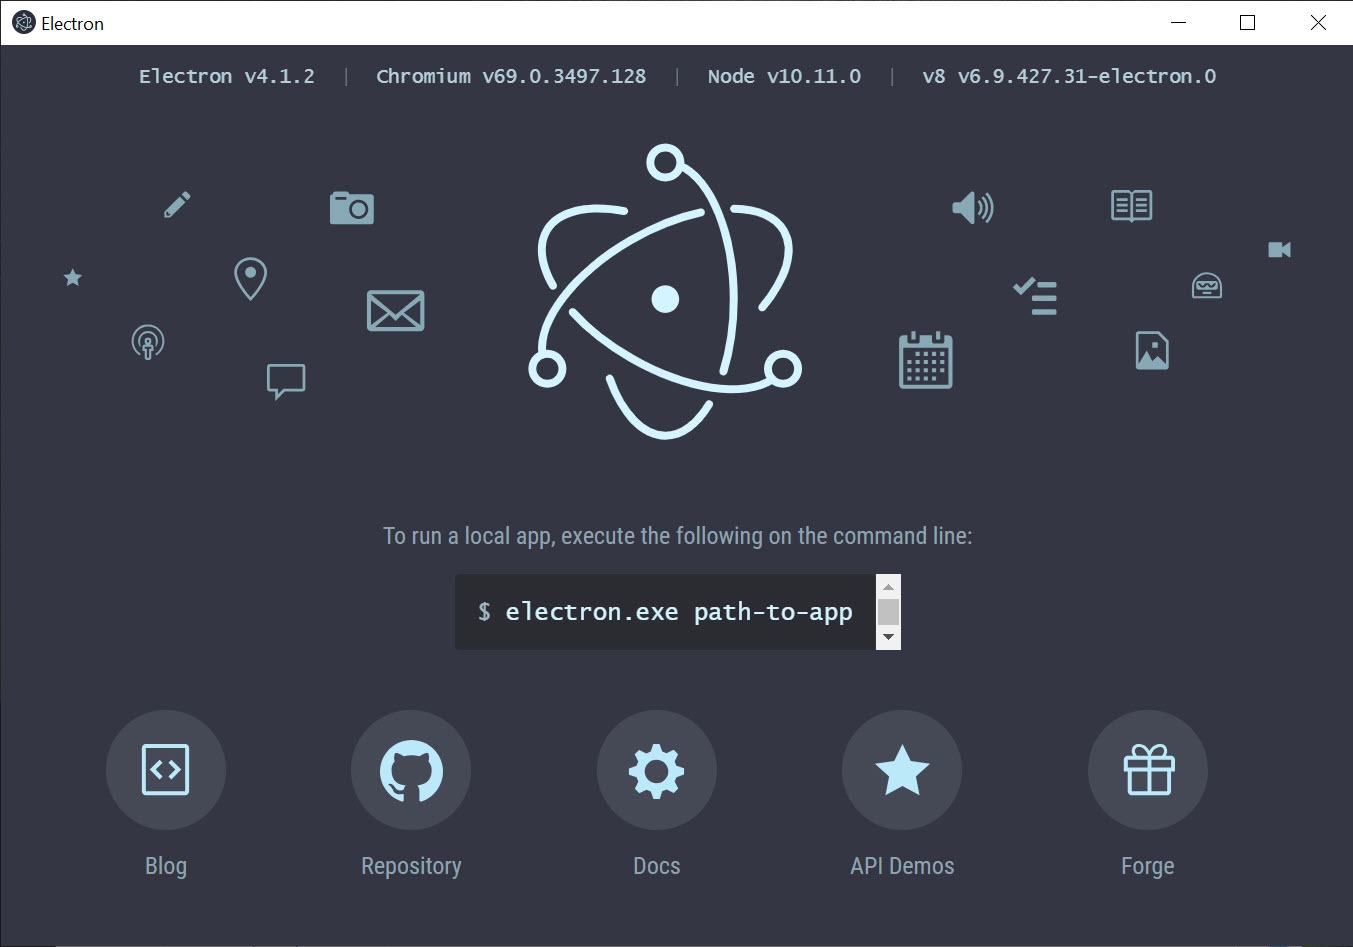Click the command box scroll-up arrow
The image size is (1353, 947).
click(888, 586)
